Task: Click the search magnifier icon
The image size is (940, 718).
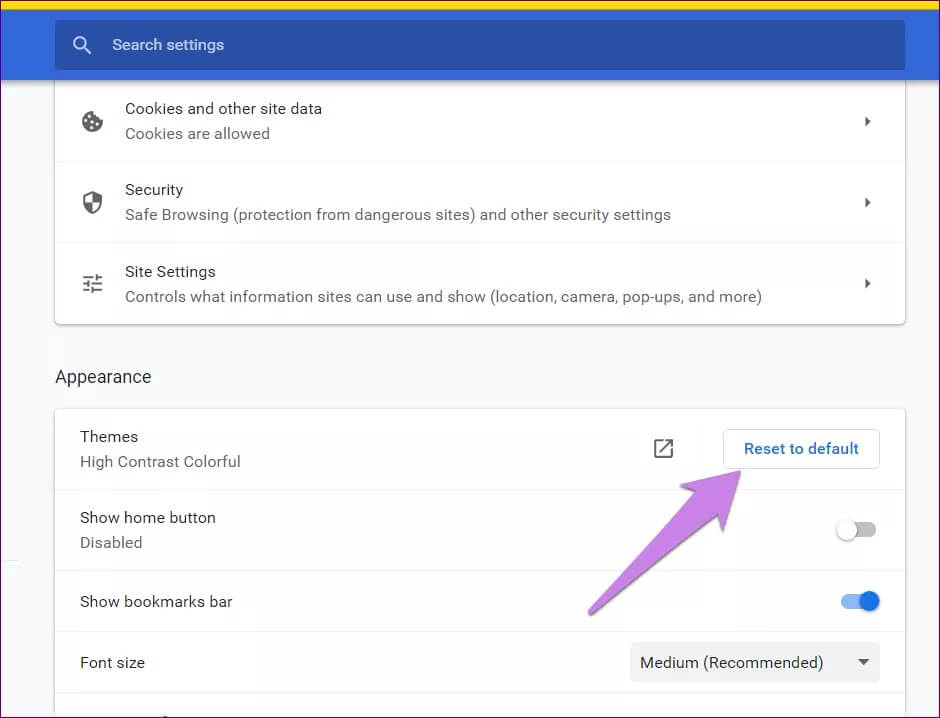Action: point(83,45)
